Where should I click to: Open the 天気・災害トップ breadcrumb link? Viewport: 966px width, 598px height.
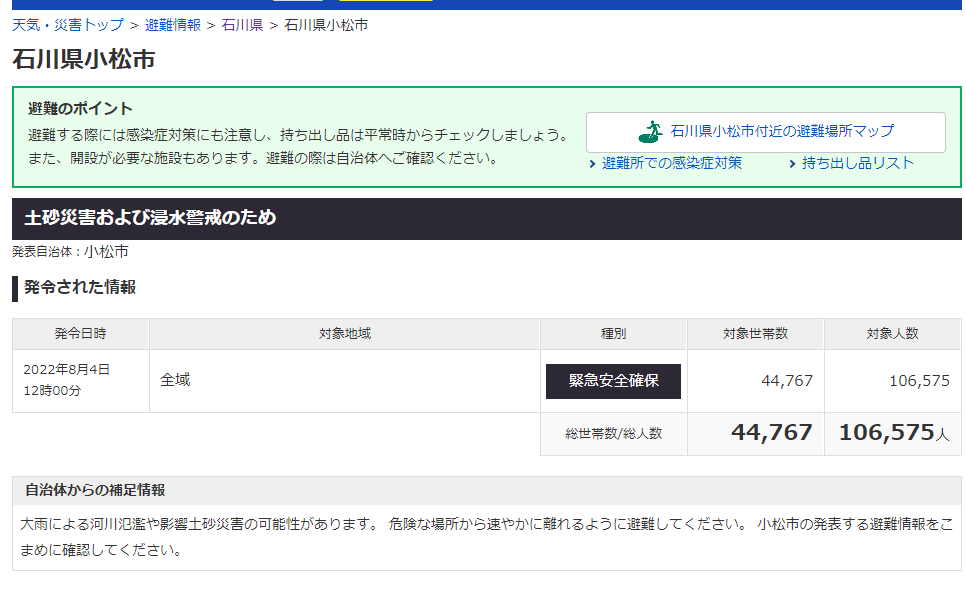click(68, 25)
